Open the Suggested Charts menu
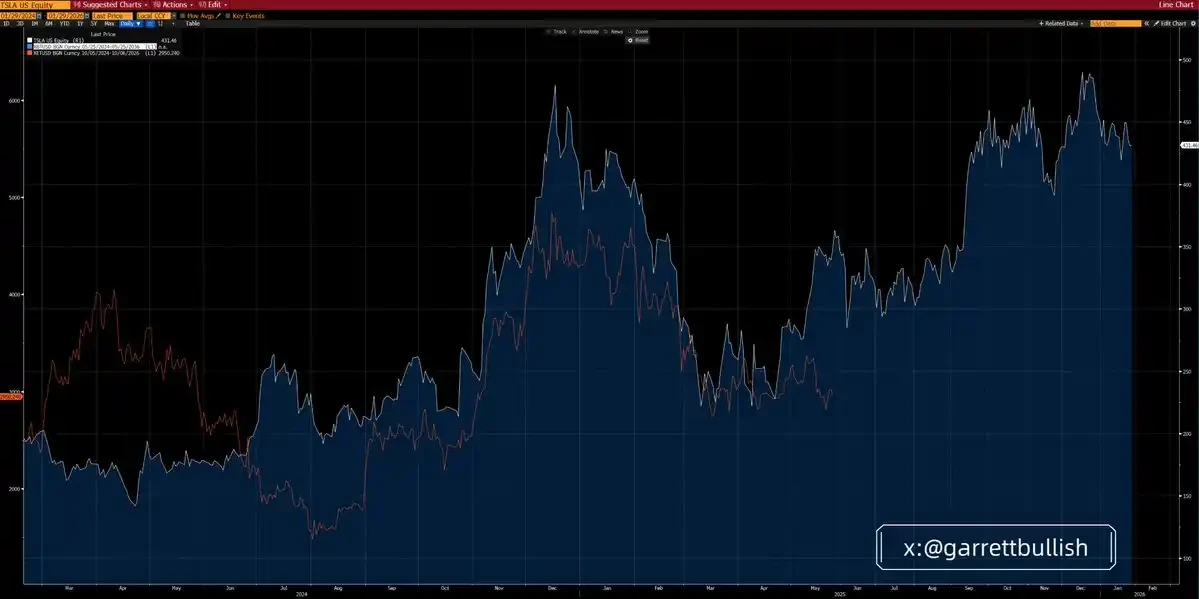Viewport: 1199px width, 599px height. coord(111,4)
